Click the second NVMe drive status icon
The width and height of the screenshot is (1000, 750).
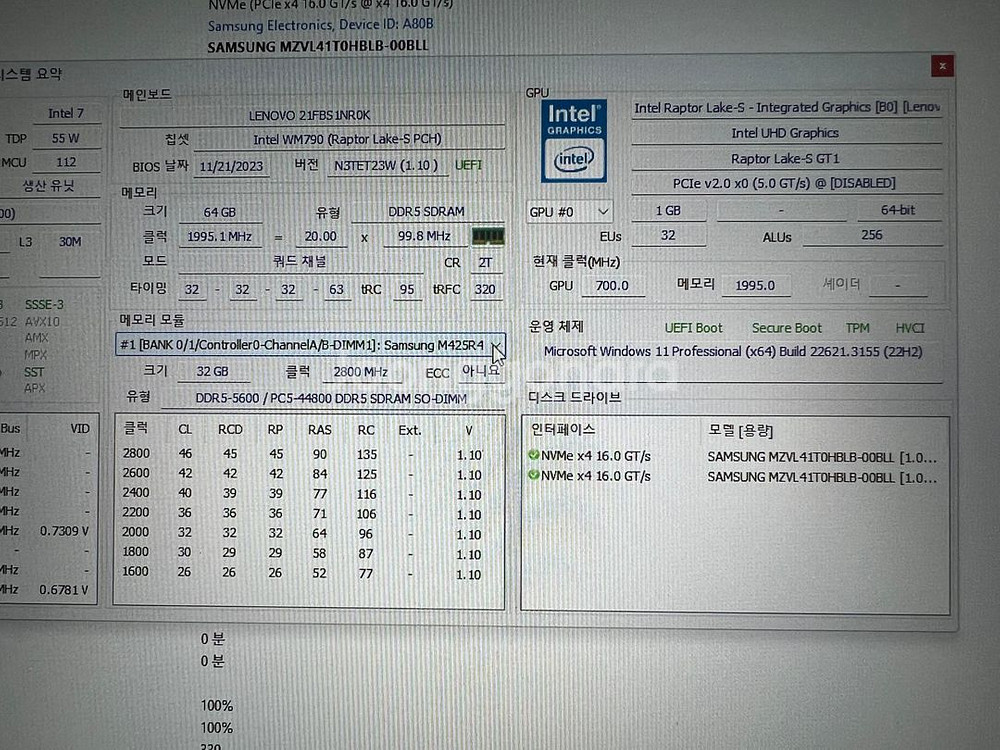click(x=534, y=475)
